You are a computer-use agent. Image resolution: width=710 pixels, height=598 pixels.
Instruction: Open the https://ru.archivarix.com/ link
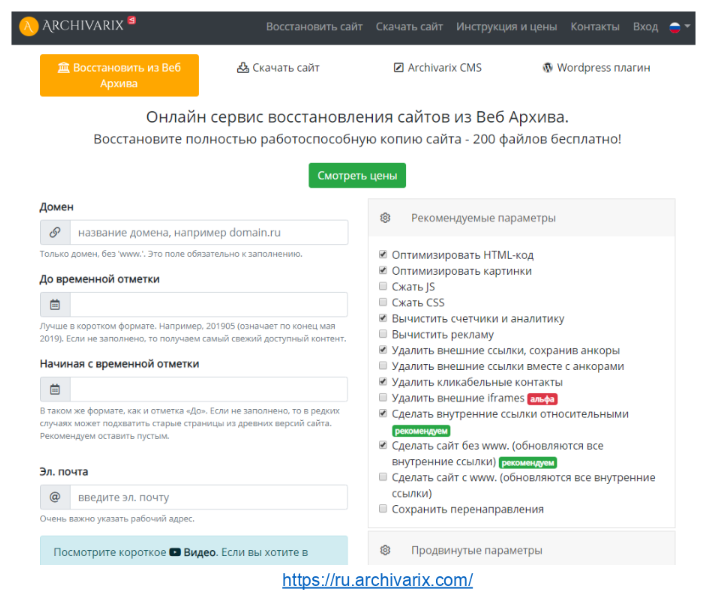(377, 580)
